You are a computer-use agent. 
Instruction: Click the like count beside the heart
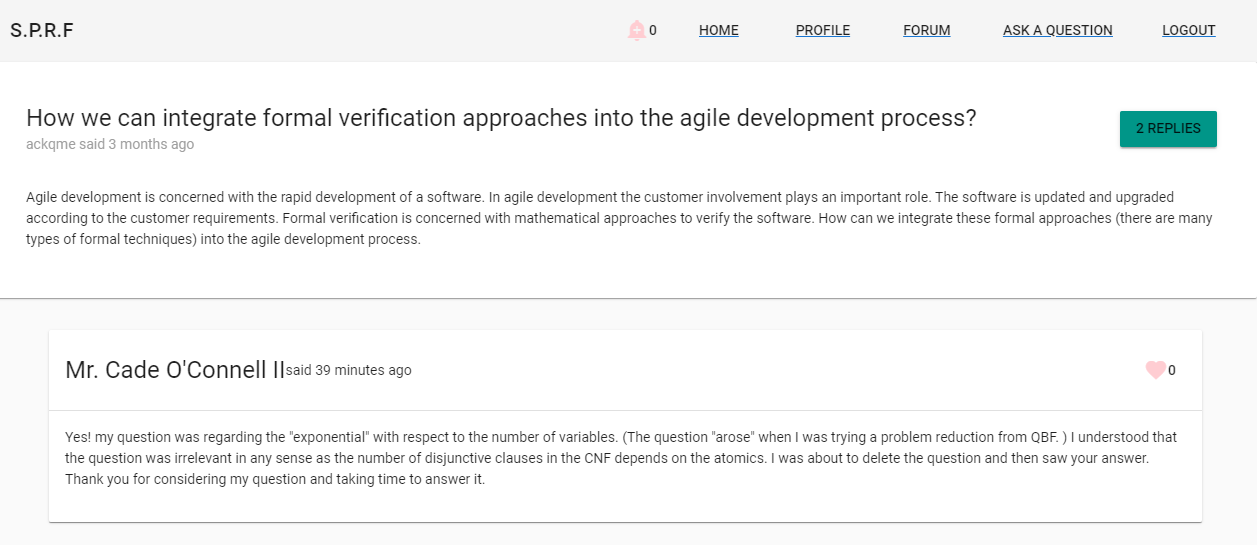tap(1172, 370)
